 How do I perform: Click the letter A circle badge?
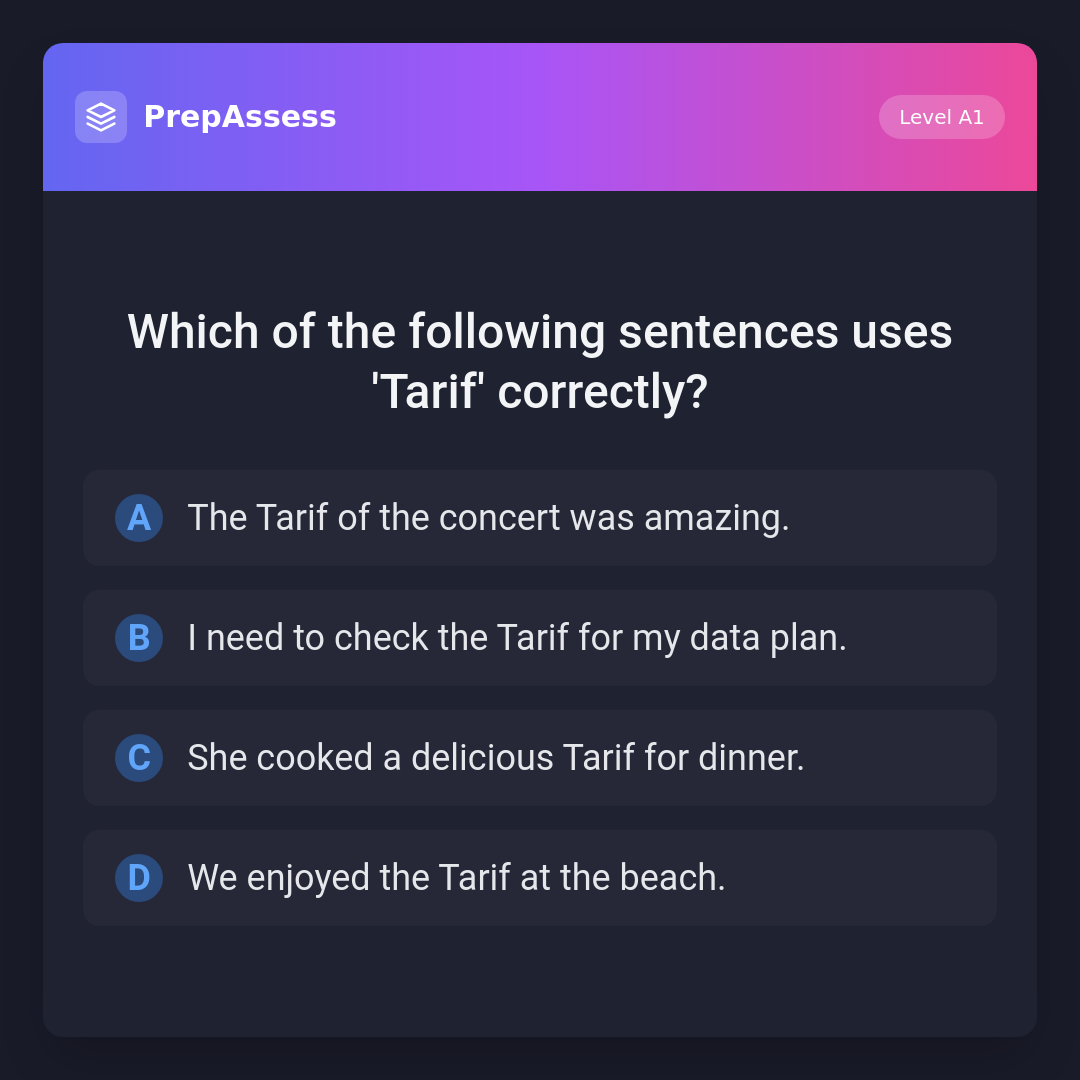coord(139,518)
